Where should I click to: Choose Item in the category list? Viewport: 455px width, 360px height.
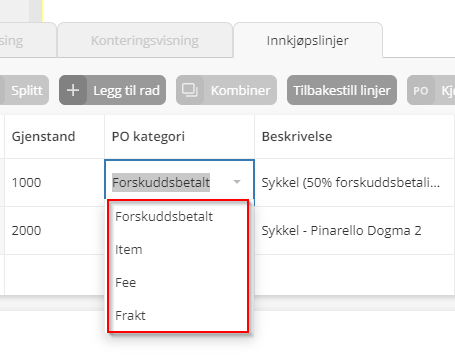tap(129, 250)
